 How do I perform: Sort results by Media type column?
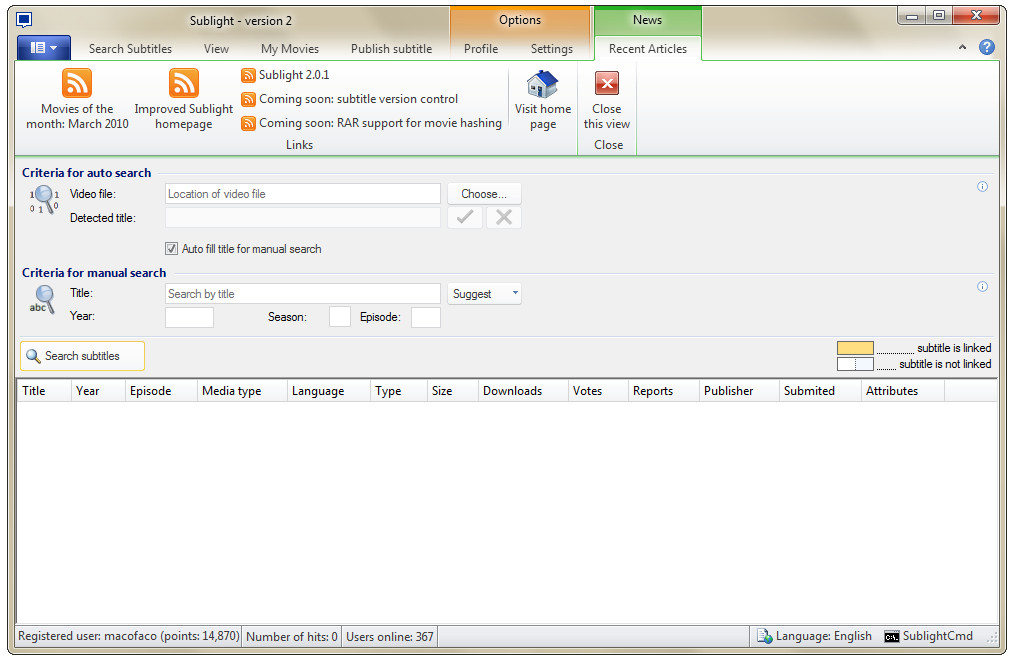(x=242, y=391)
